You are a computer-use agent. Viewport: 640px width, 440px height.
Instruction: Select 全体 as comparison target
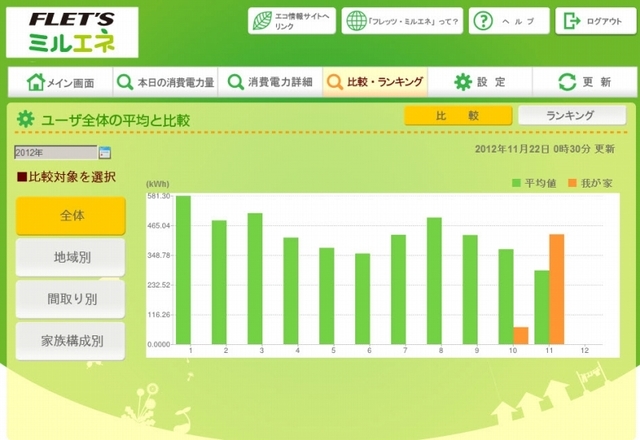(x=70, y=216)
